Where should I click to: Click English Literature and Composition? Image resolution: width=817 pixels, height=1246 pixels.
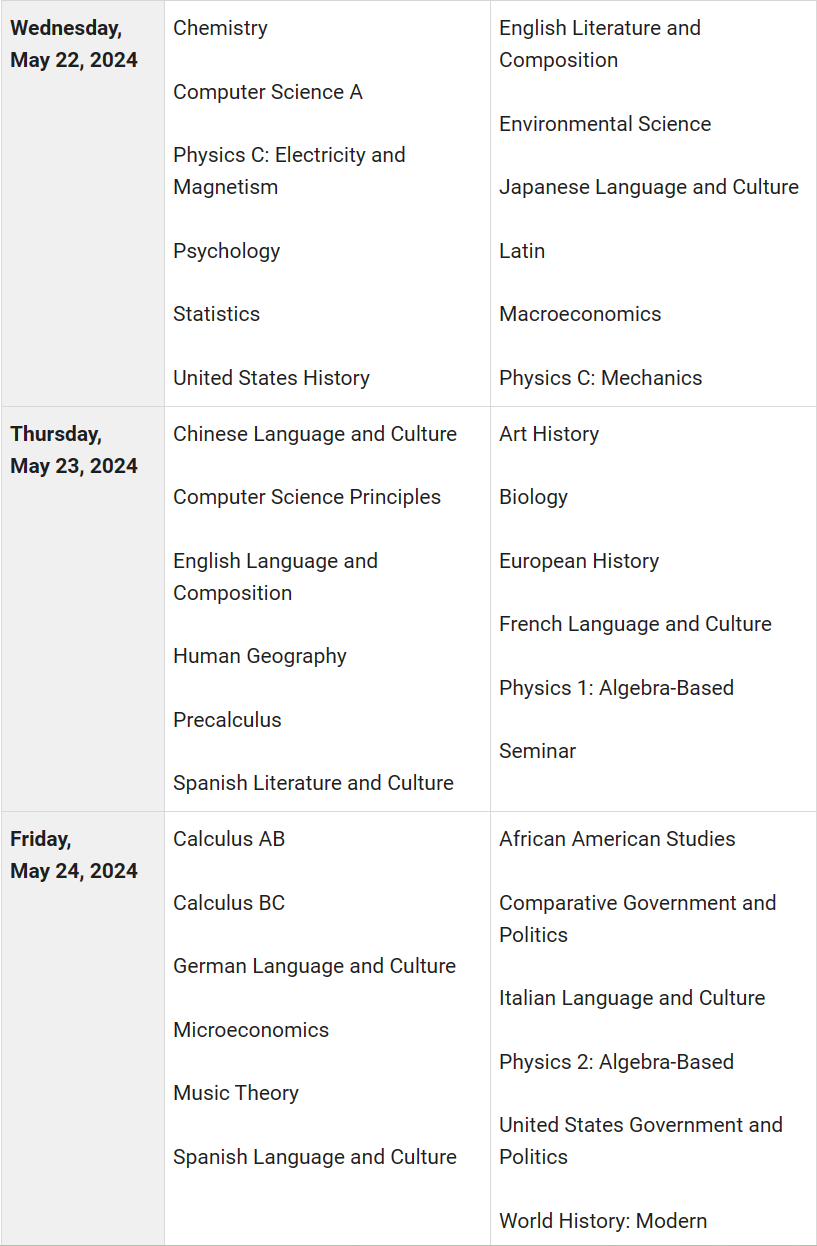click(600, 44)
